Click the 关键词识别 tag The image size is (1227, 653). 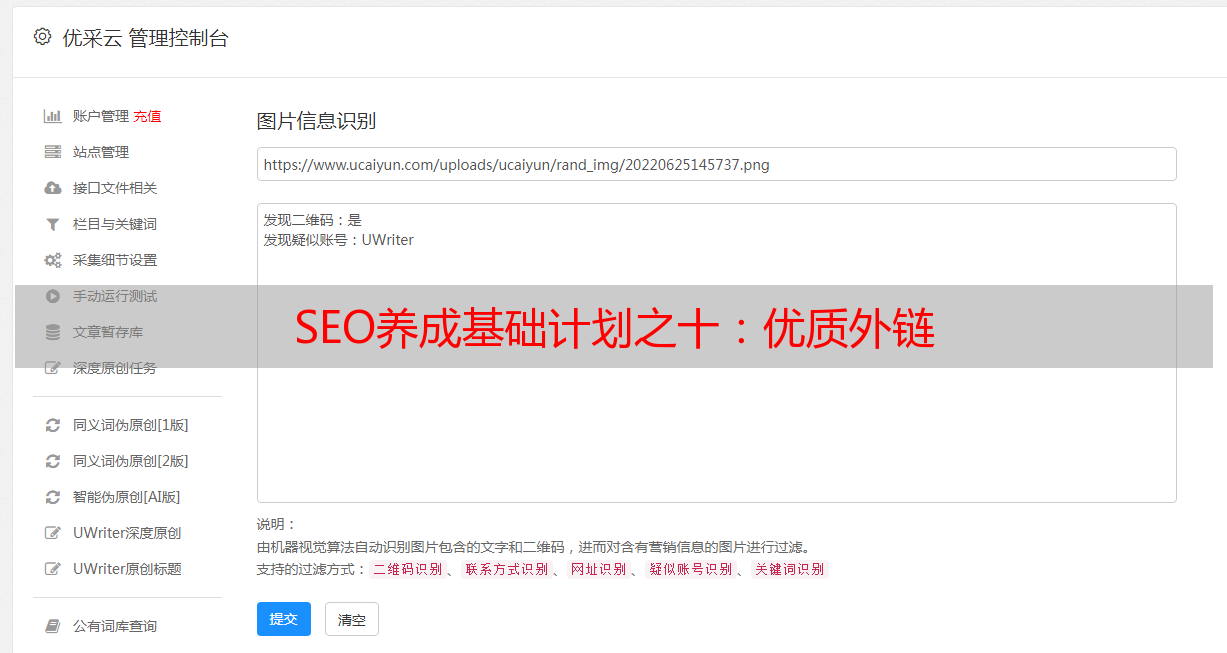[789, 569]
